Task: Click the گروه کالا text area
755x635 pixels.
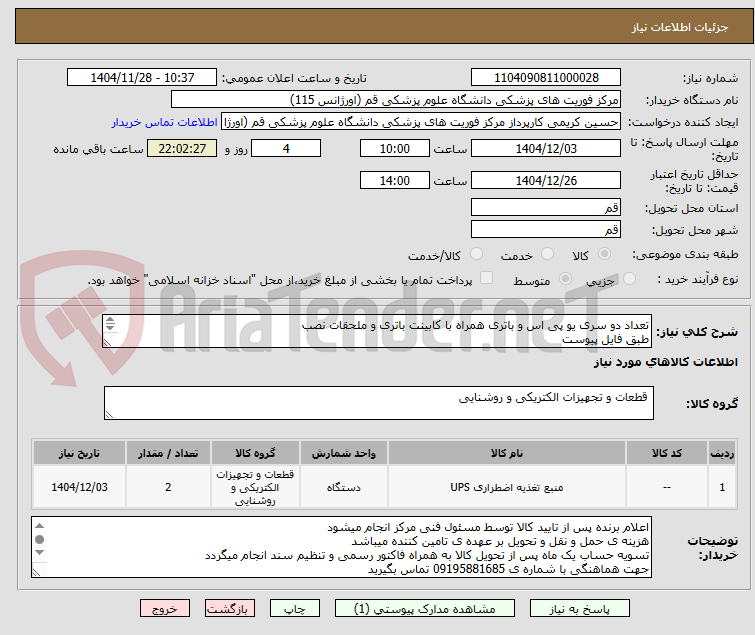Action: point(378,403)
